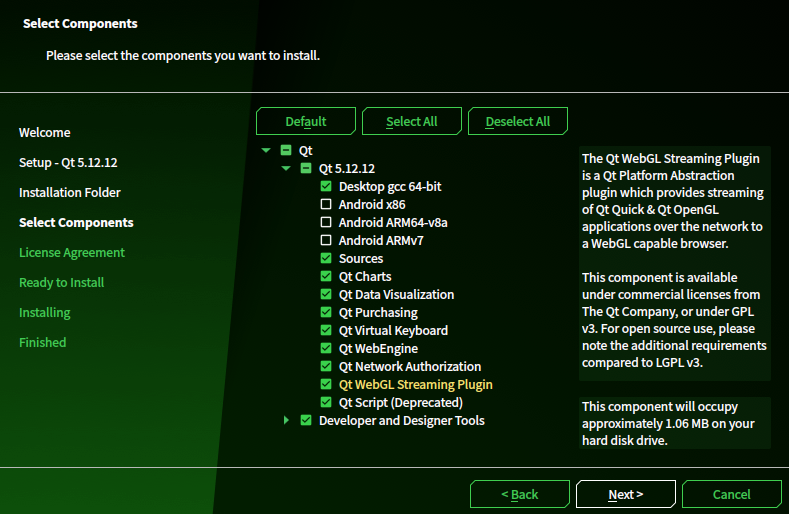This screenshot has height=514, width=789.
Task: Click the Select Components sidebar step
Action: tap(76, 223)
